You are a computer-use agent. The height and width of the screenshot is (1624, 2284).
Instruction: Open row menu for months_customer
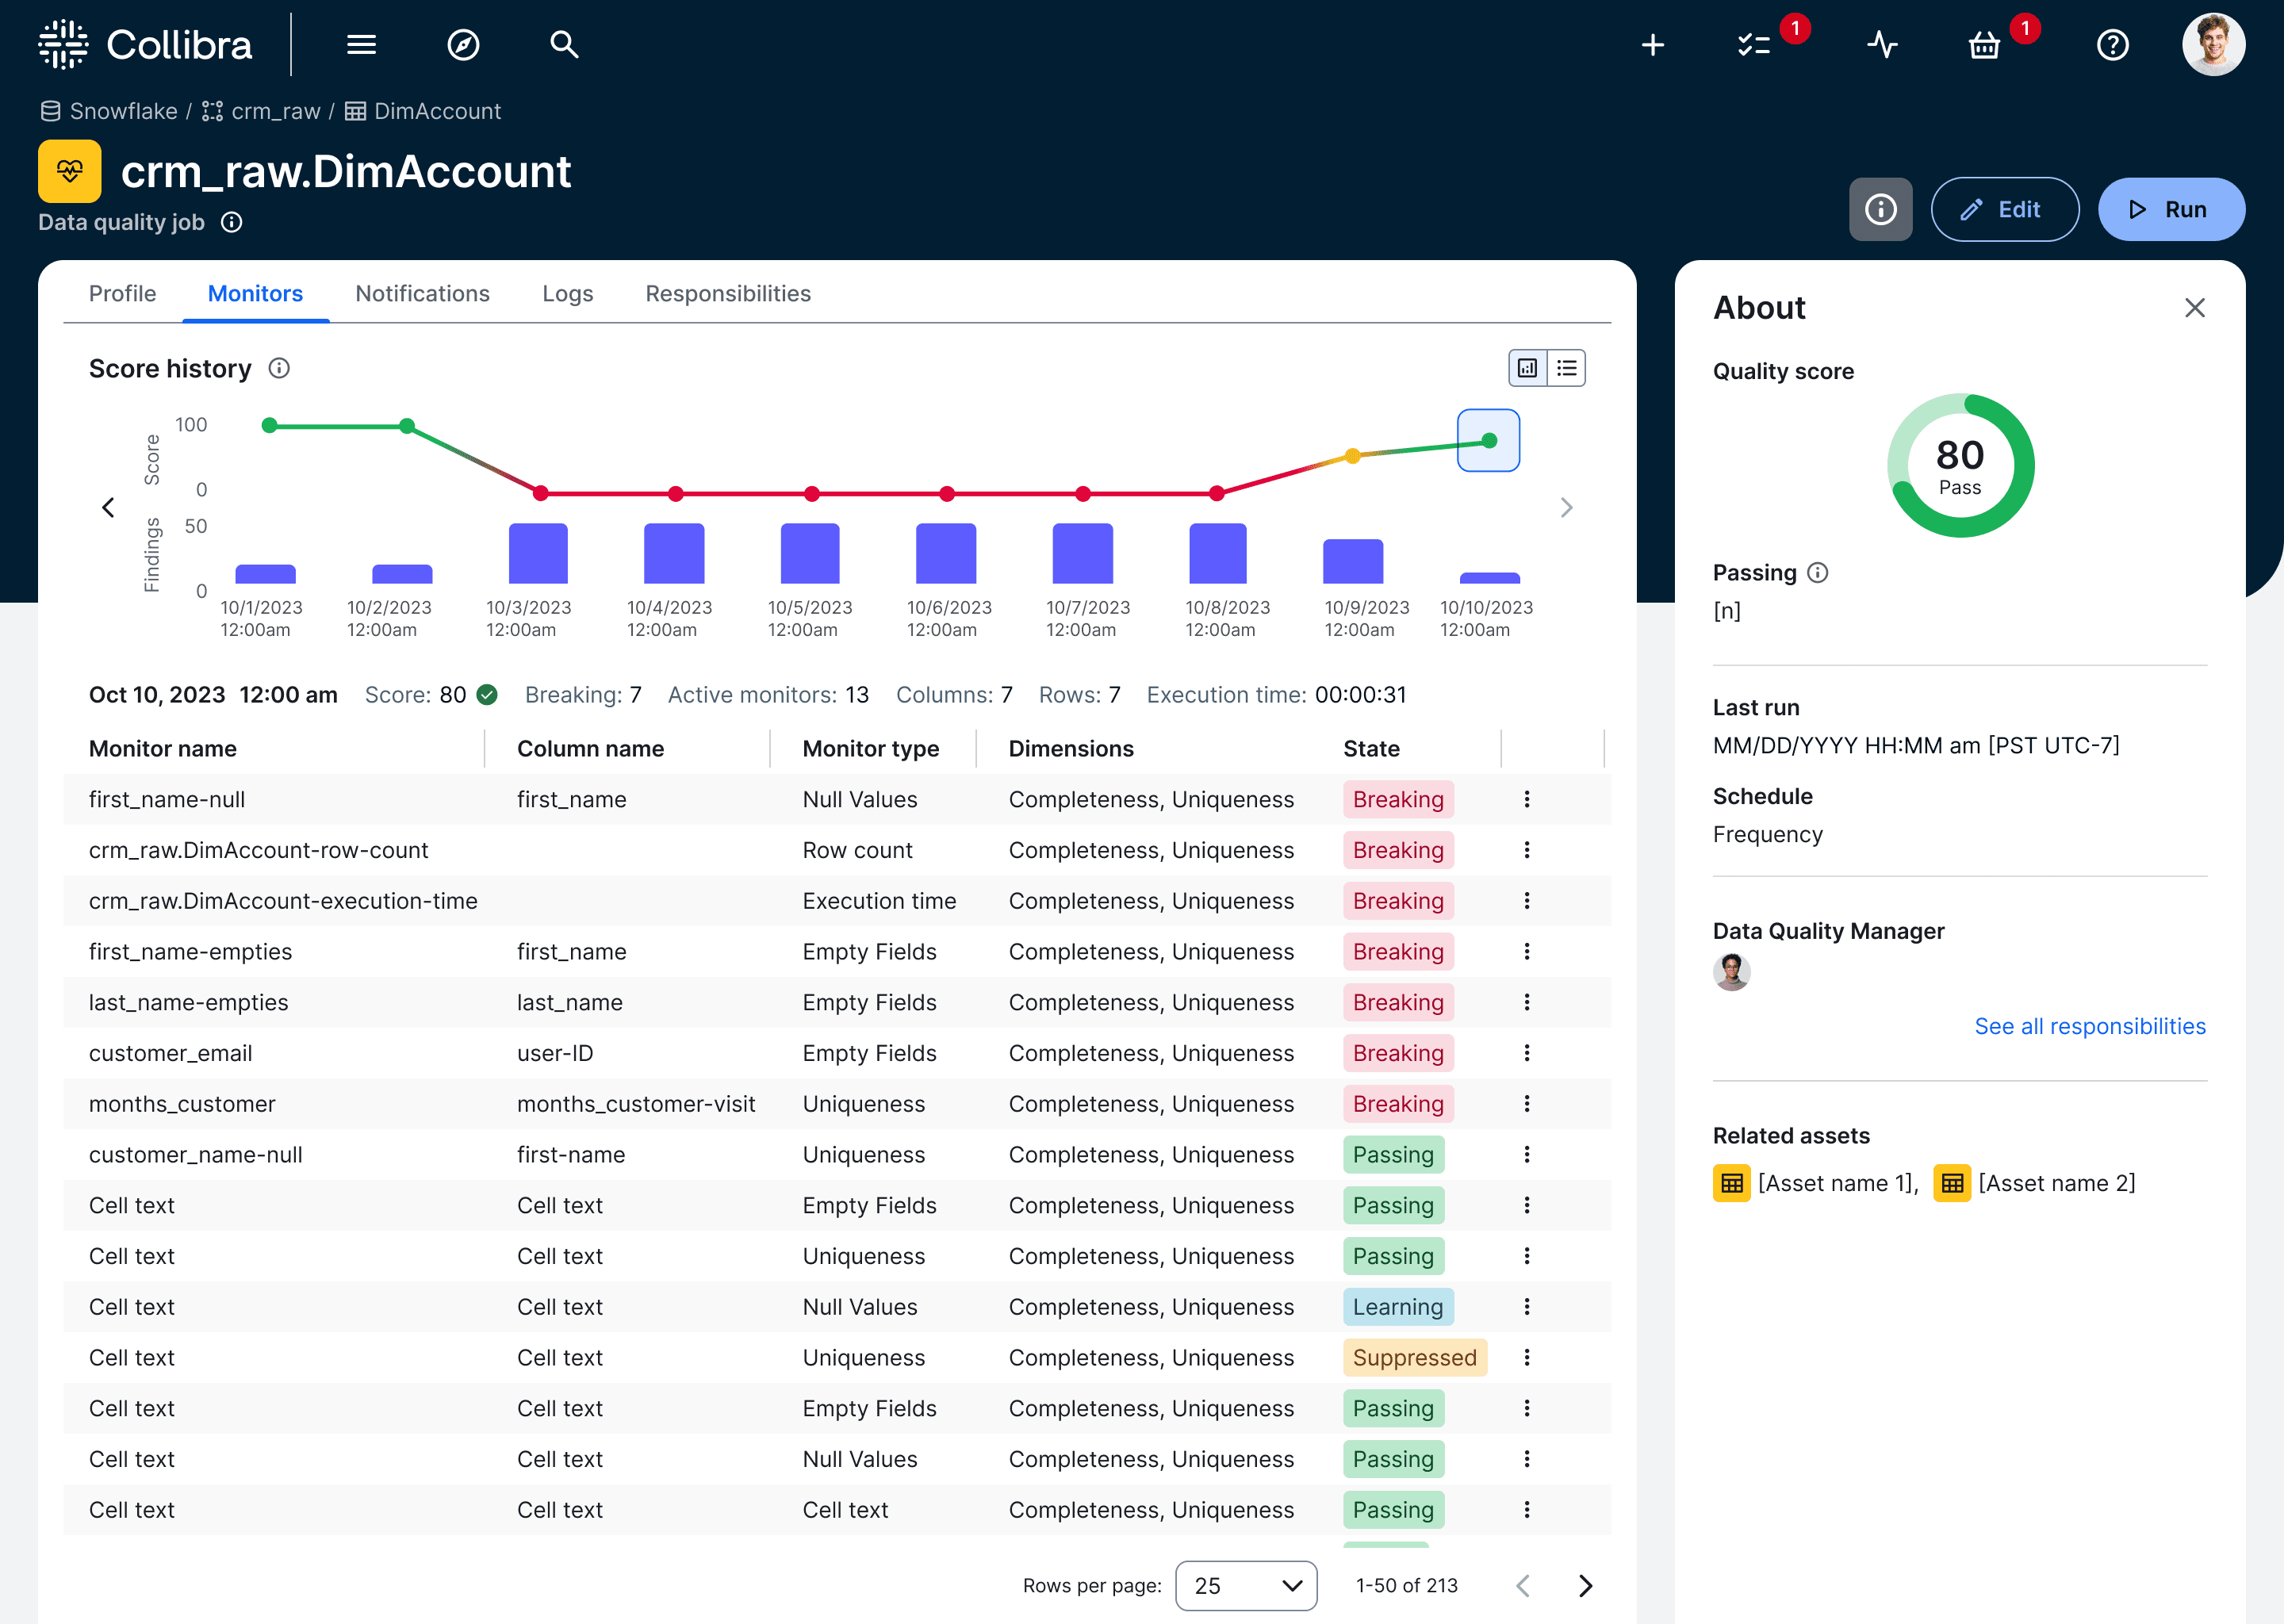click(1526, 1104)
